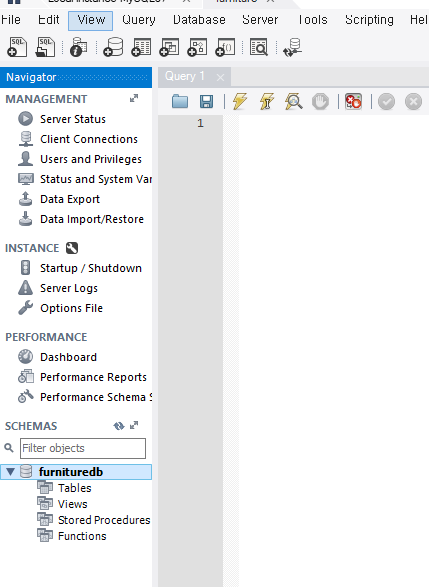
Task: Open the View menu
Action: click(x=91, y=20)
